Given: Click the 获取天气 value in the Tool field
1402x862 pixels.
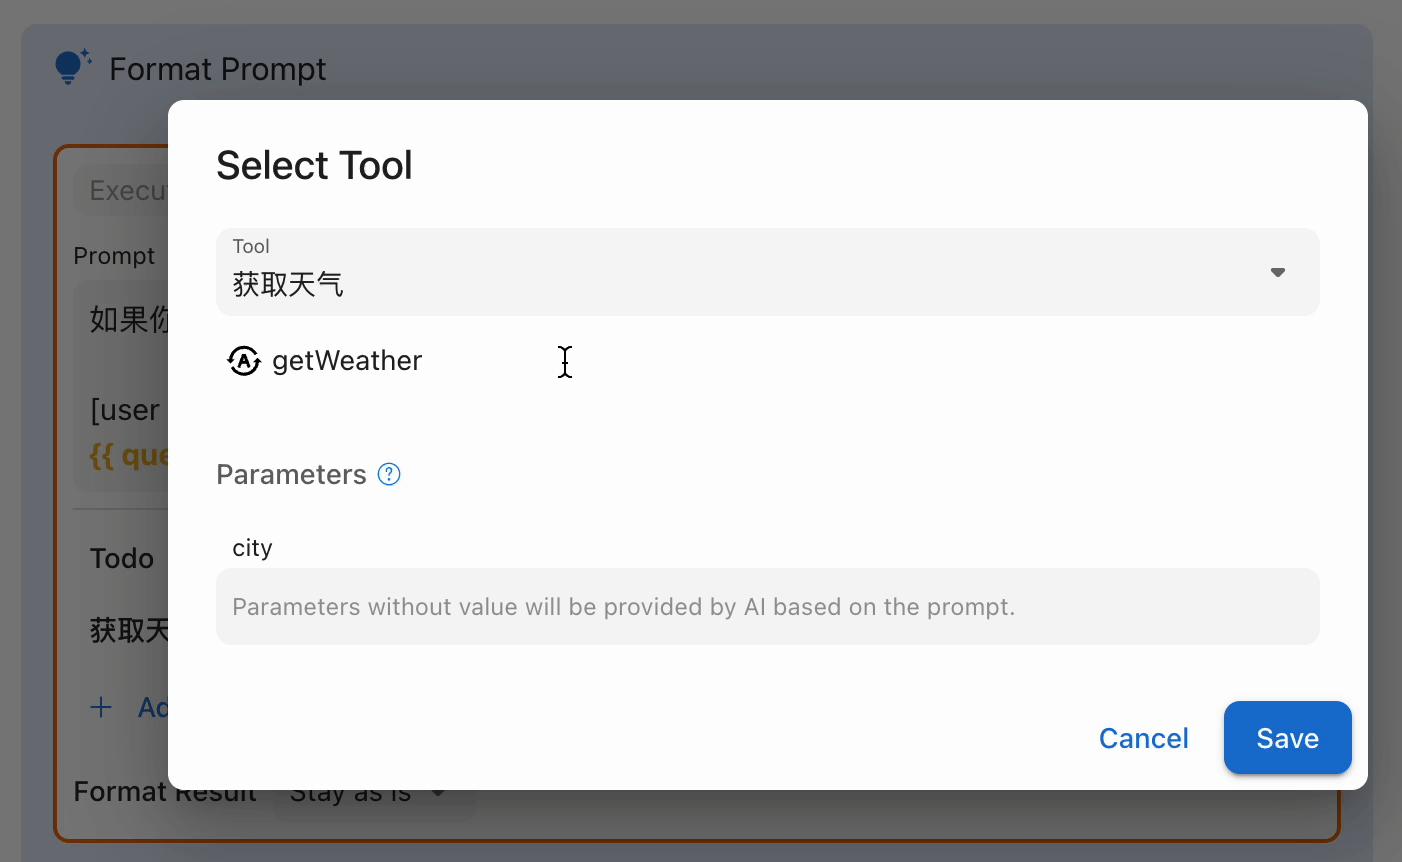Looking at the screenshot, I should coord(288,285).
